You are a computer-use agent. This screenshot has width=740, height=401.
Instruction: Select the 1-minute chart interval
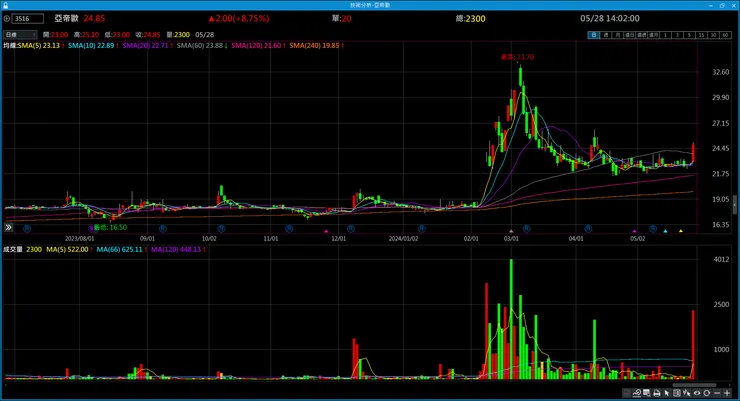point(665,35)
